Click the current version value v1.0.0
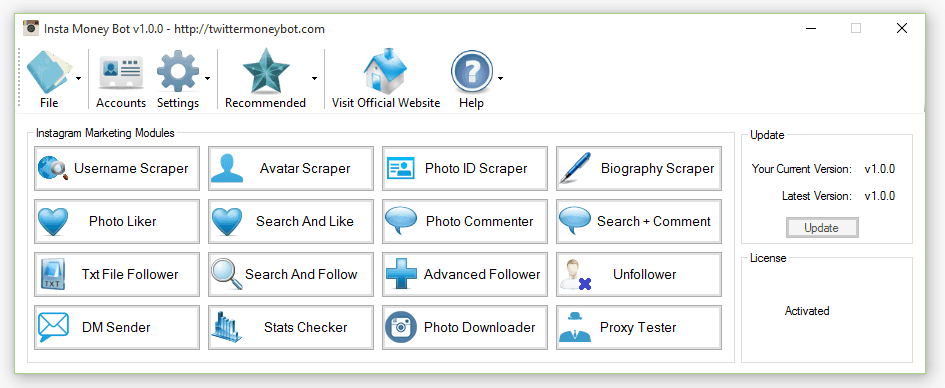This screenshot has width=945, height=388. (879, 169)
